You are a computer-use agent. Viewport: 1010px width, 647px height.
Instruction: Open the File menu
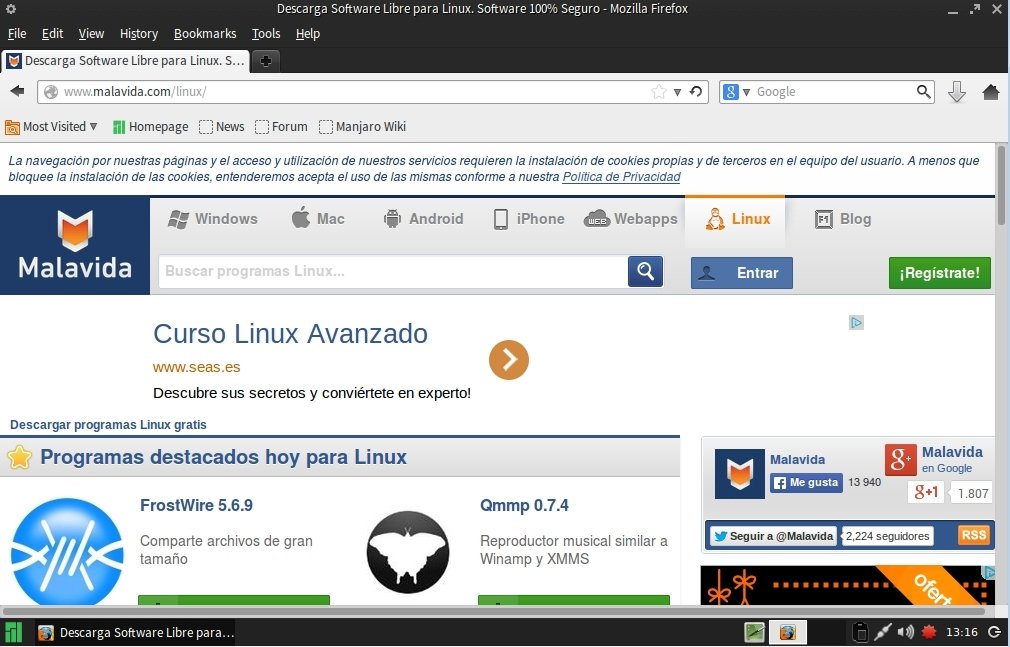point(17,34)
